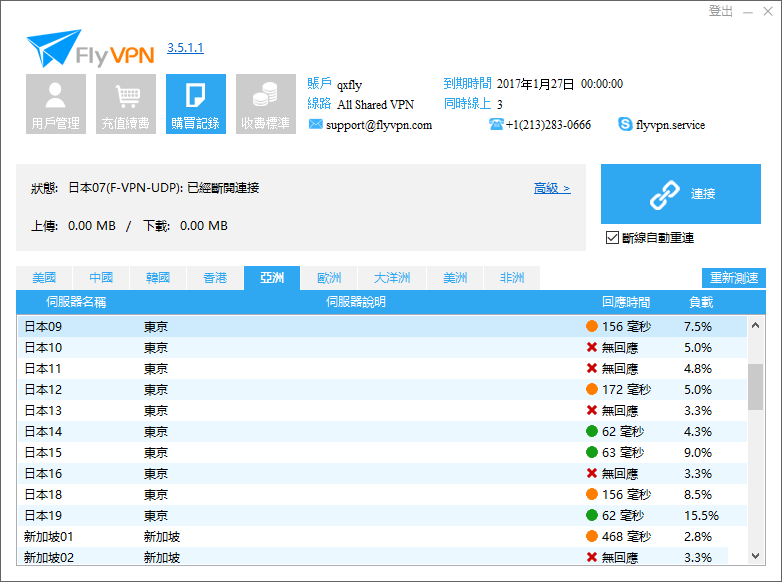Click the server list scroll up arrow
This screenshot has height=582, width=782.
click(756, 326)
